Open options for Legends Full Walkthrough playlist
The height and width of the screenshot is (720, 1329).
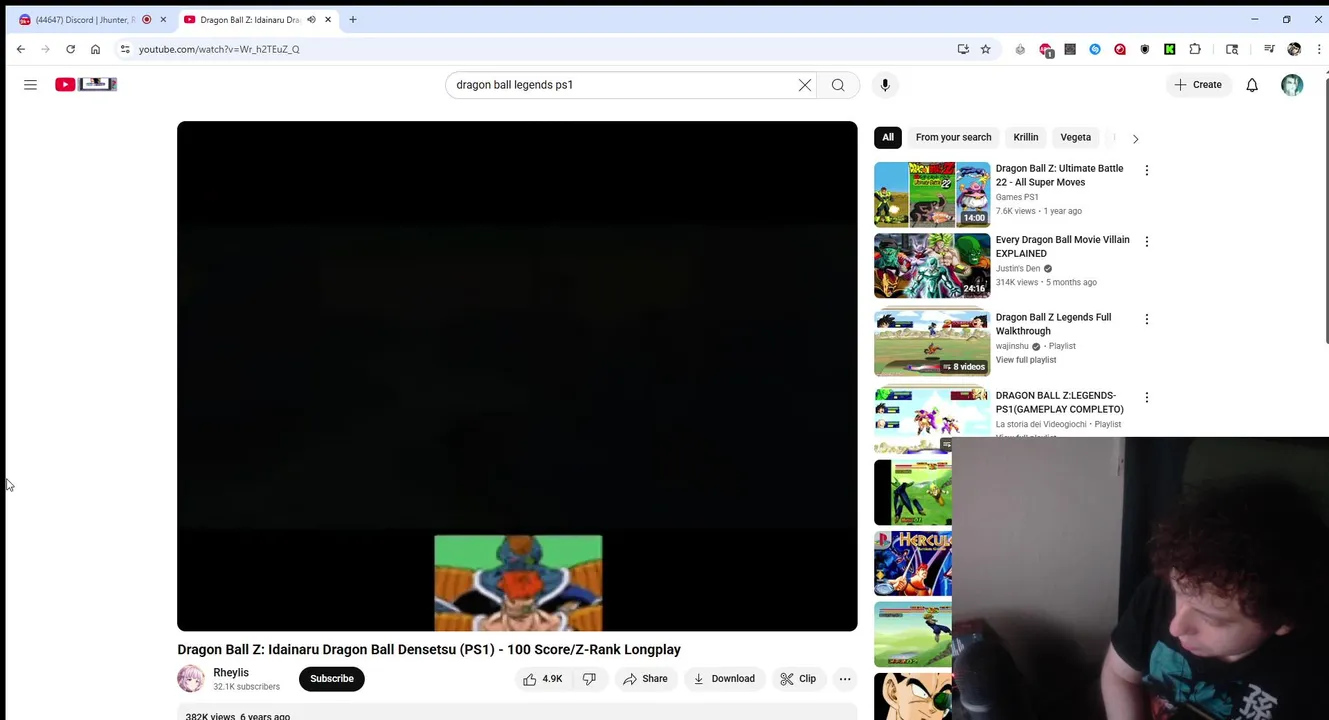[x=1147, y=320]
